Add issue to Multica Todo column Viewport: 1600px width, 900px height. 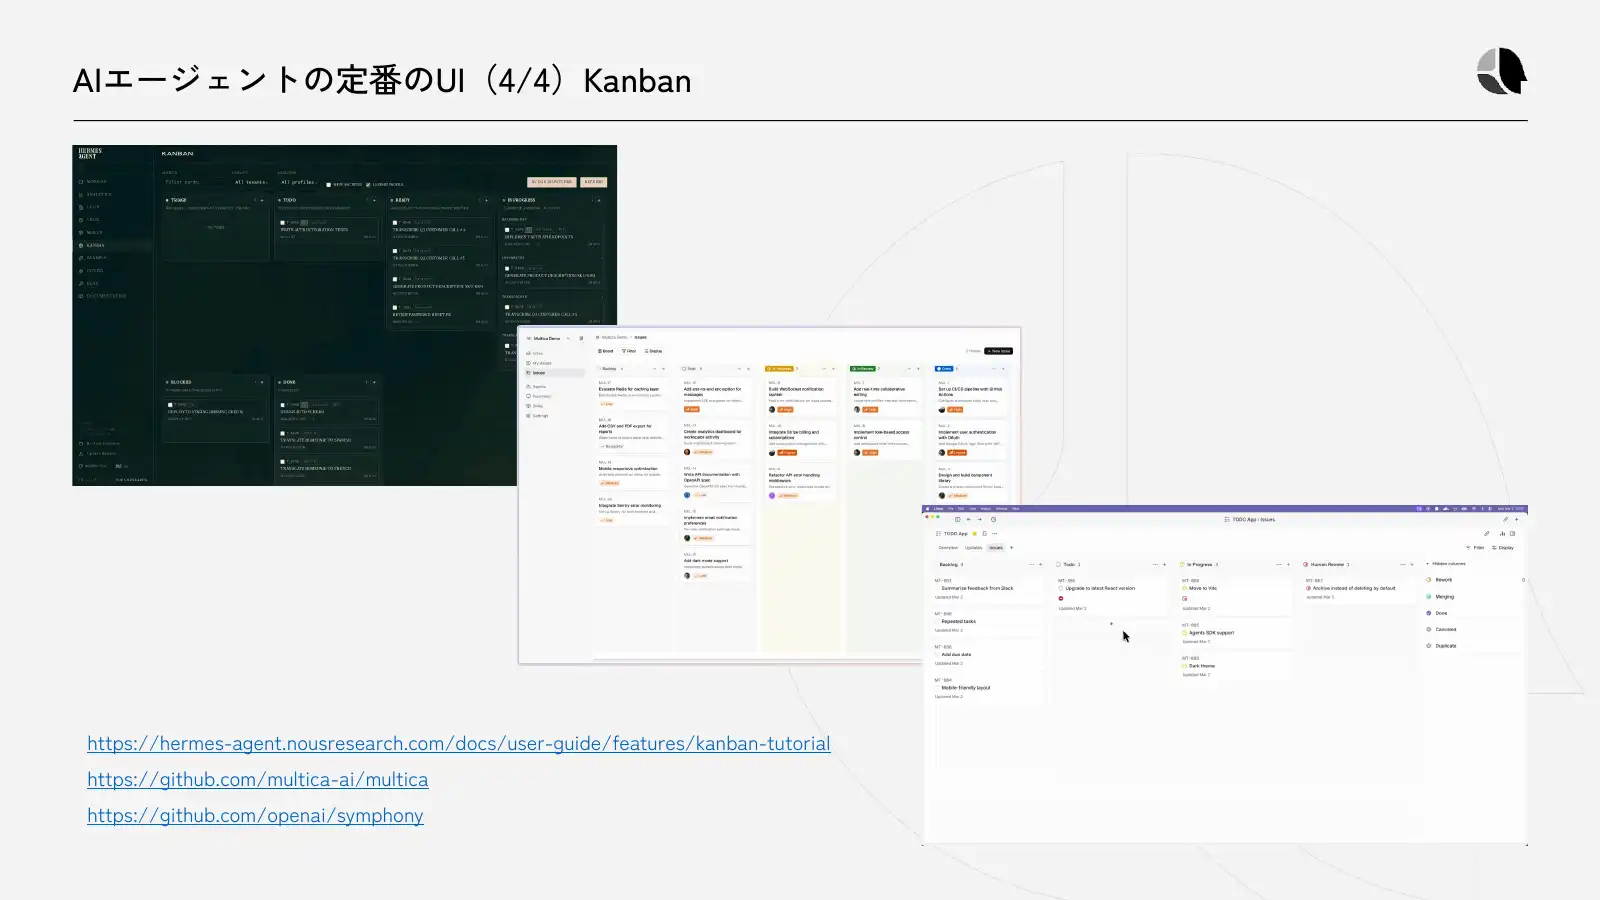748,369
